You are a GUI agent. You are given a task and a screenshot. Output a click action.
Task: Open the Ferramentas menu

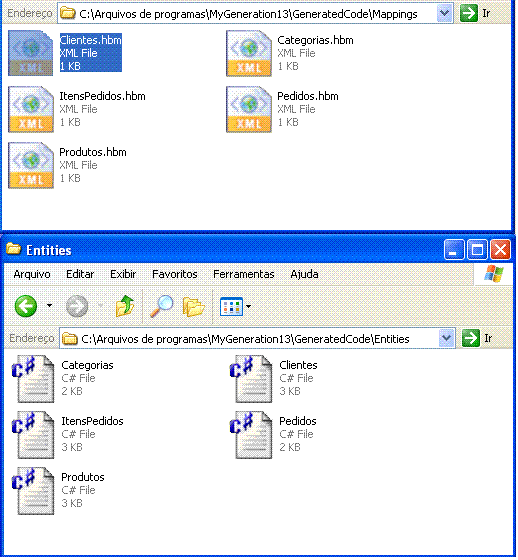(x=244, y=274)
